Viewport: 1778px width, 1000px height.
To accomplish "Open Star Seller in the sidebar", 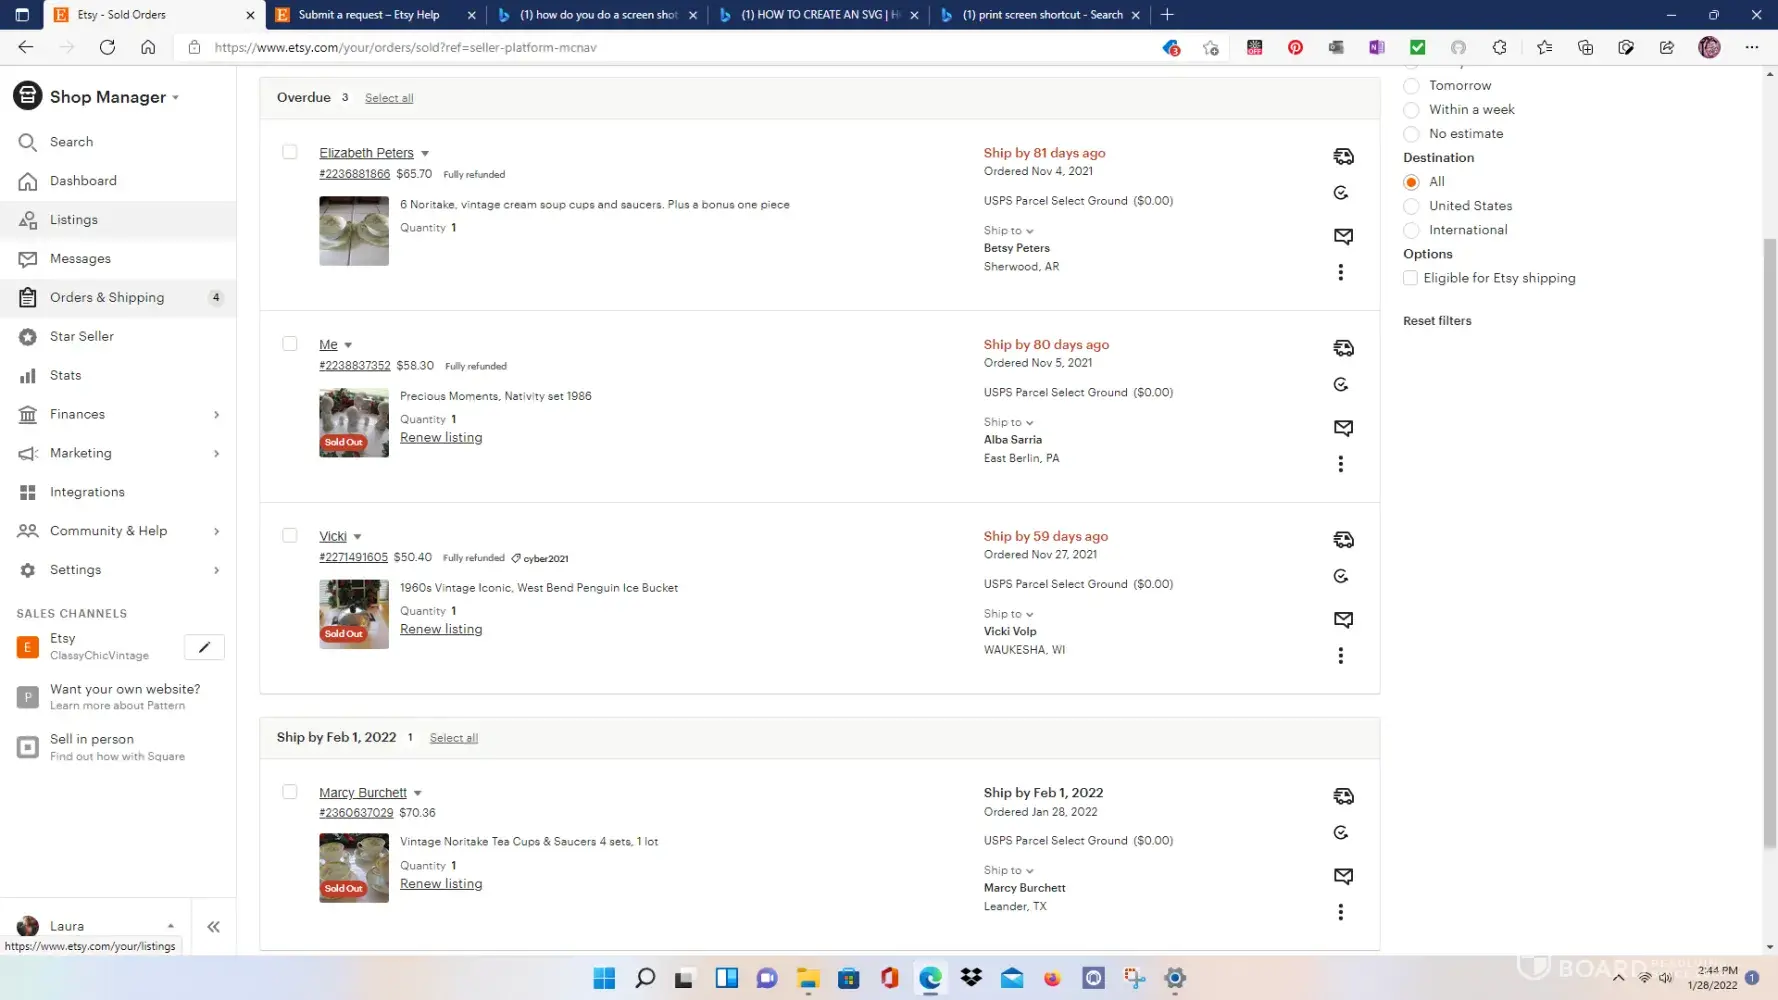I will [81, 336].
